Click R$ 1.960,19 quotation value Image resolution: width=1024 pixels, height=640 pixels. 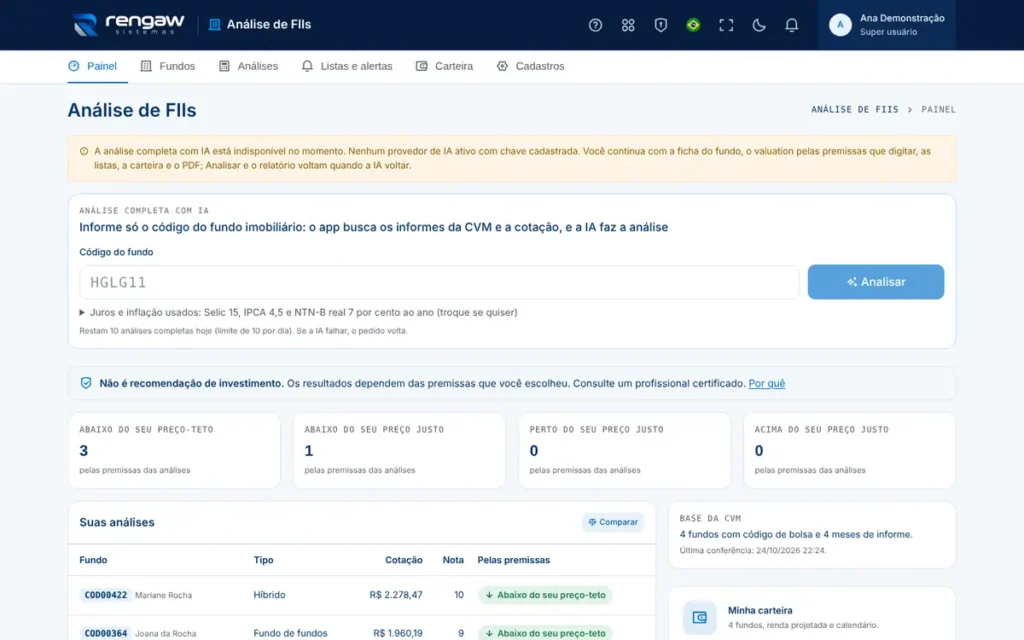tap(398, 633)
